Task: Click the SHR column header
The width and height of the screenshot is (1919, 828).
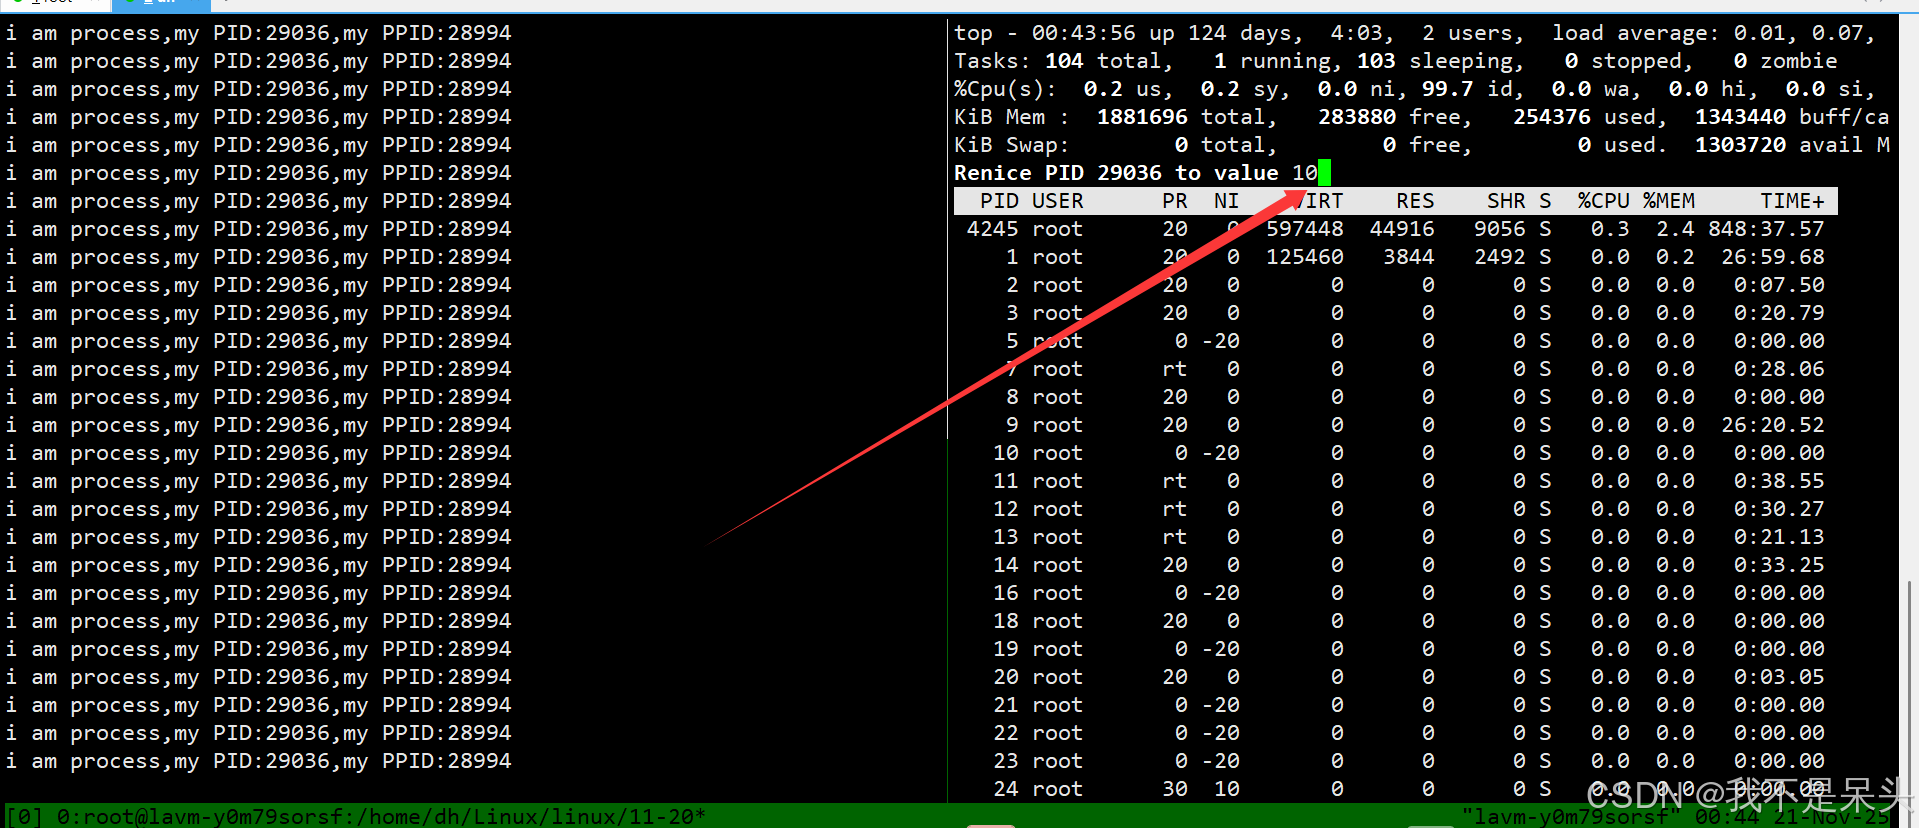Action: pyautogui.click(x=1506, y=201)
